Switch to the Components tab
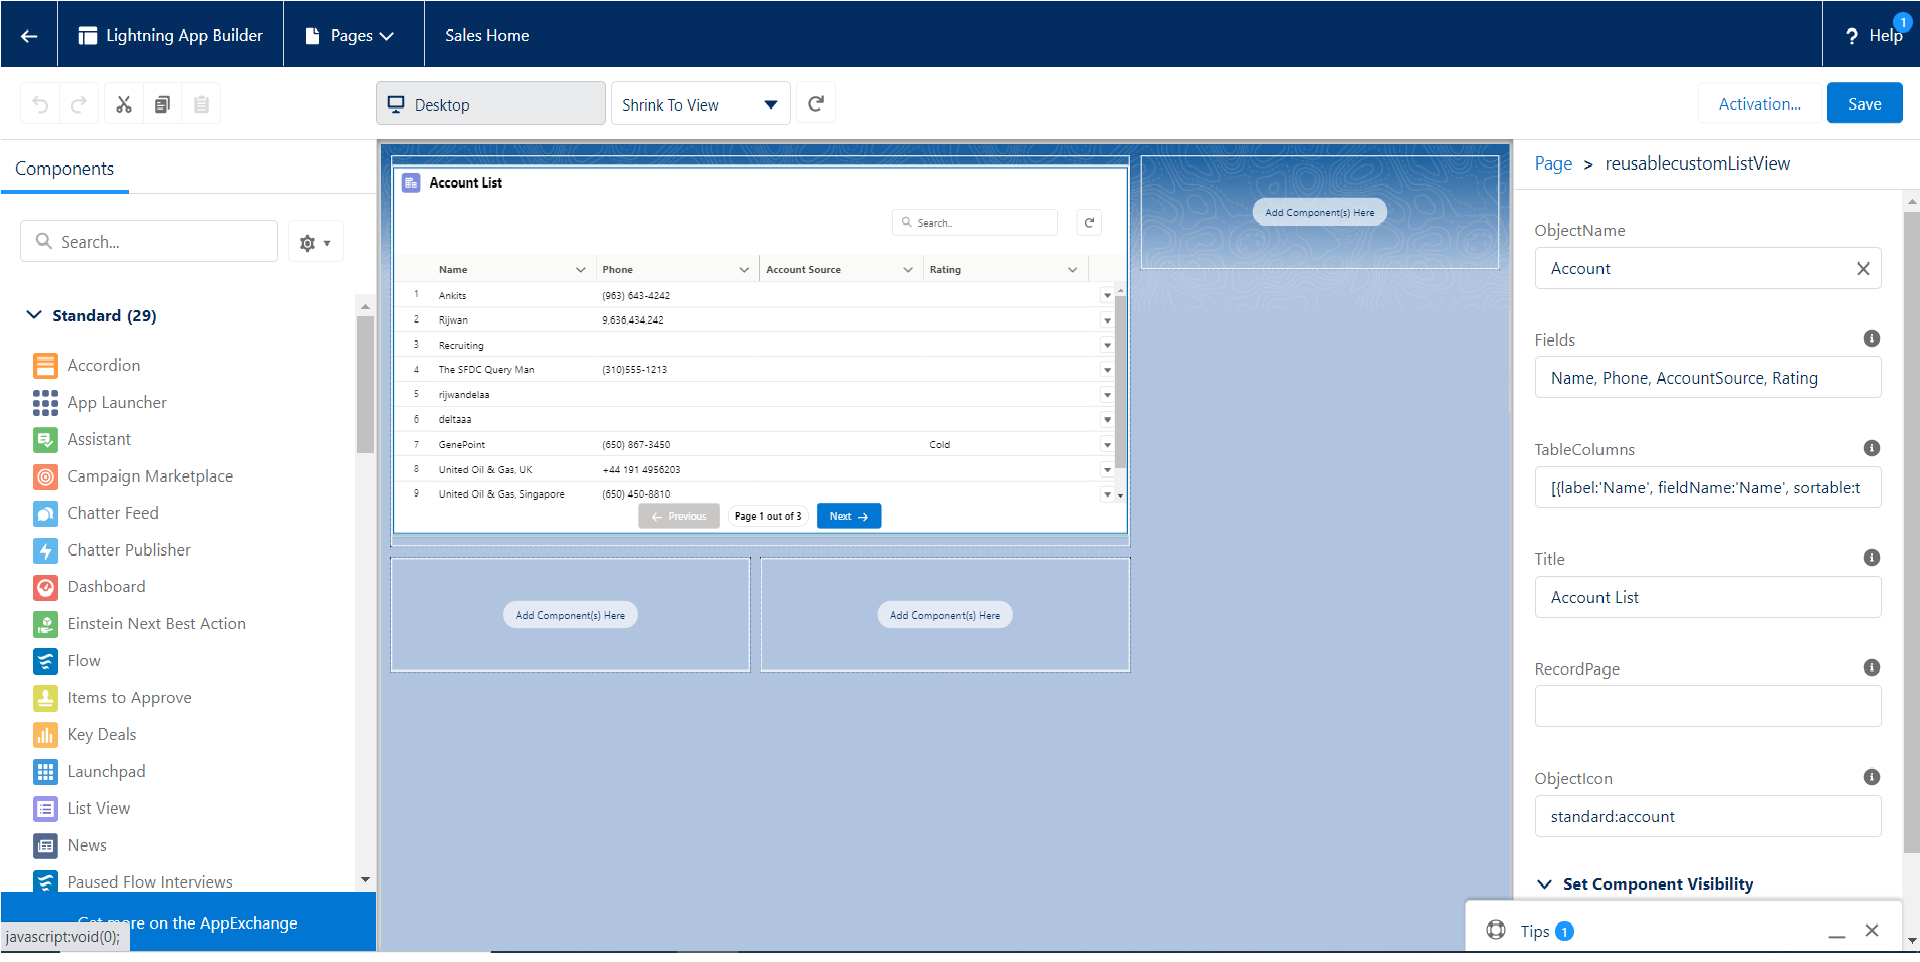Screen dimensions: 1920x962 click(x=65, y=169)
